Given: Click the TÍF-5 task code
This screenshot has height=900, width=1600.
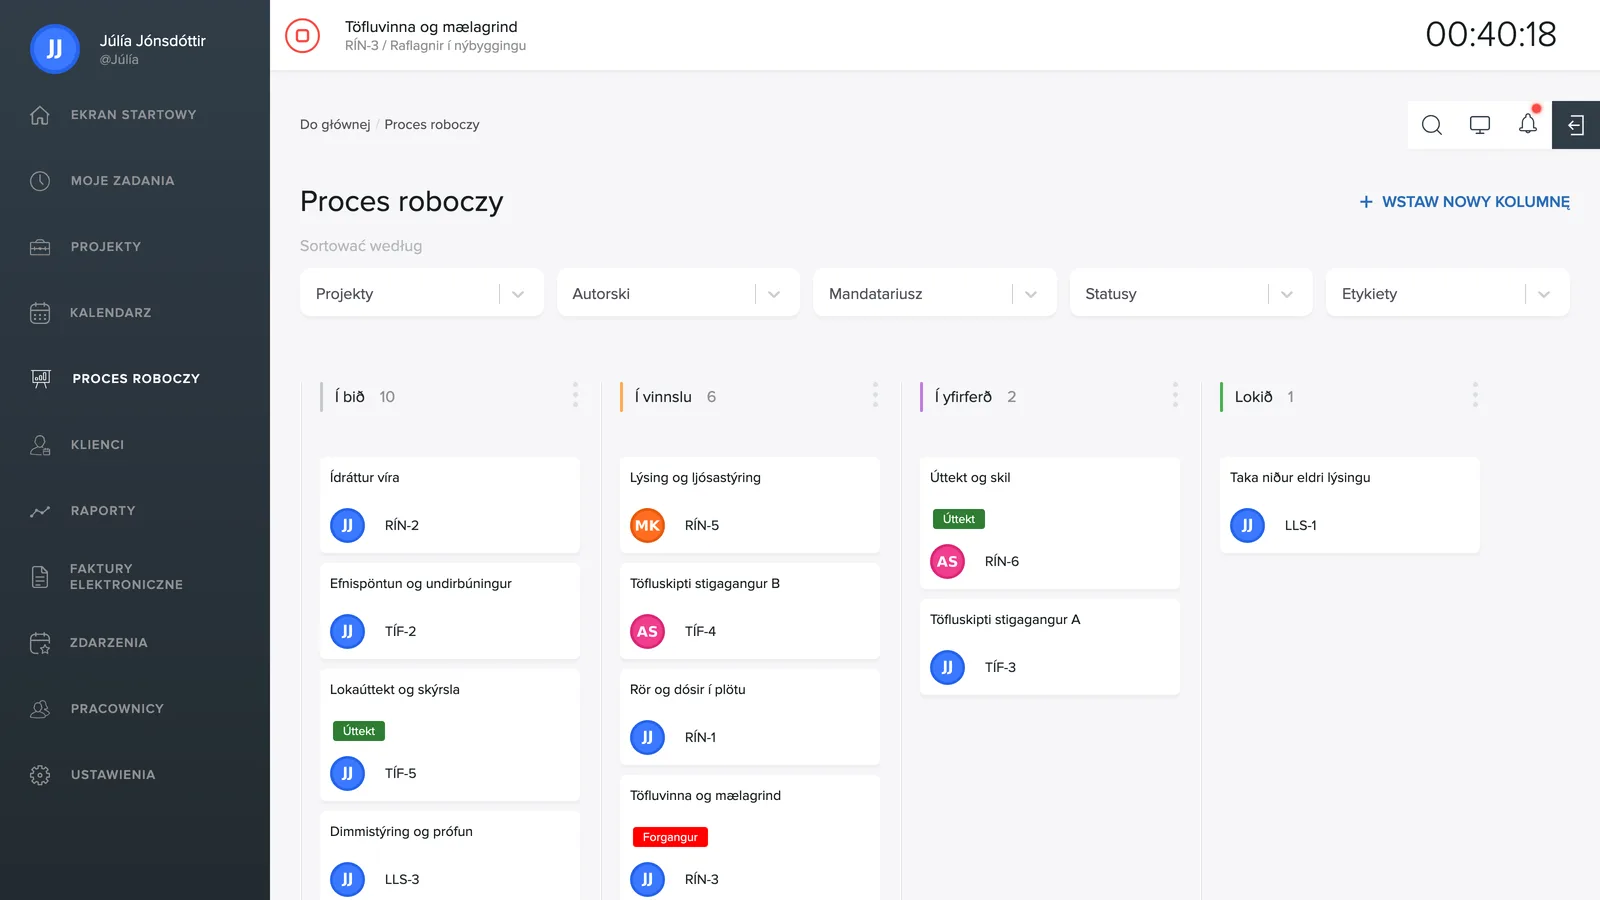Looking at the screenshot, I should tap(400, 773).
